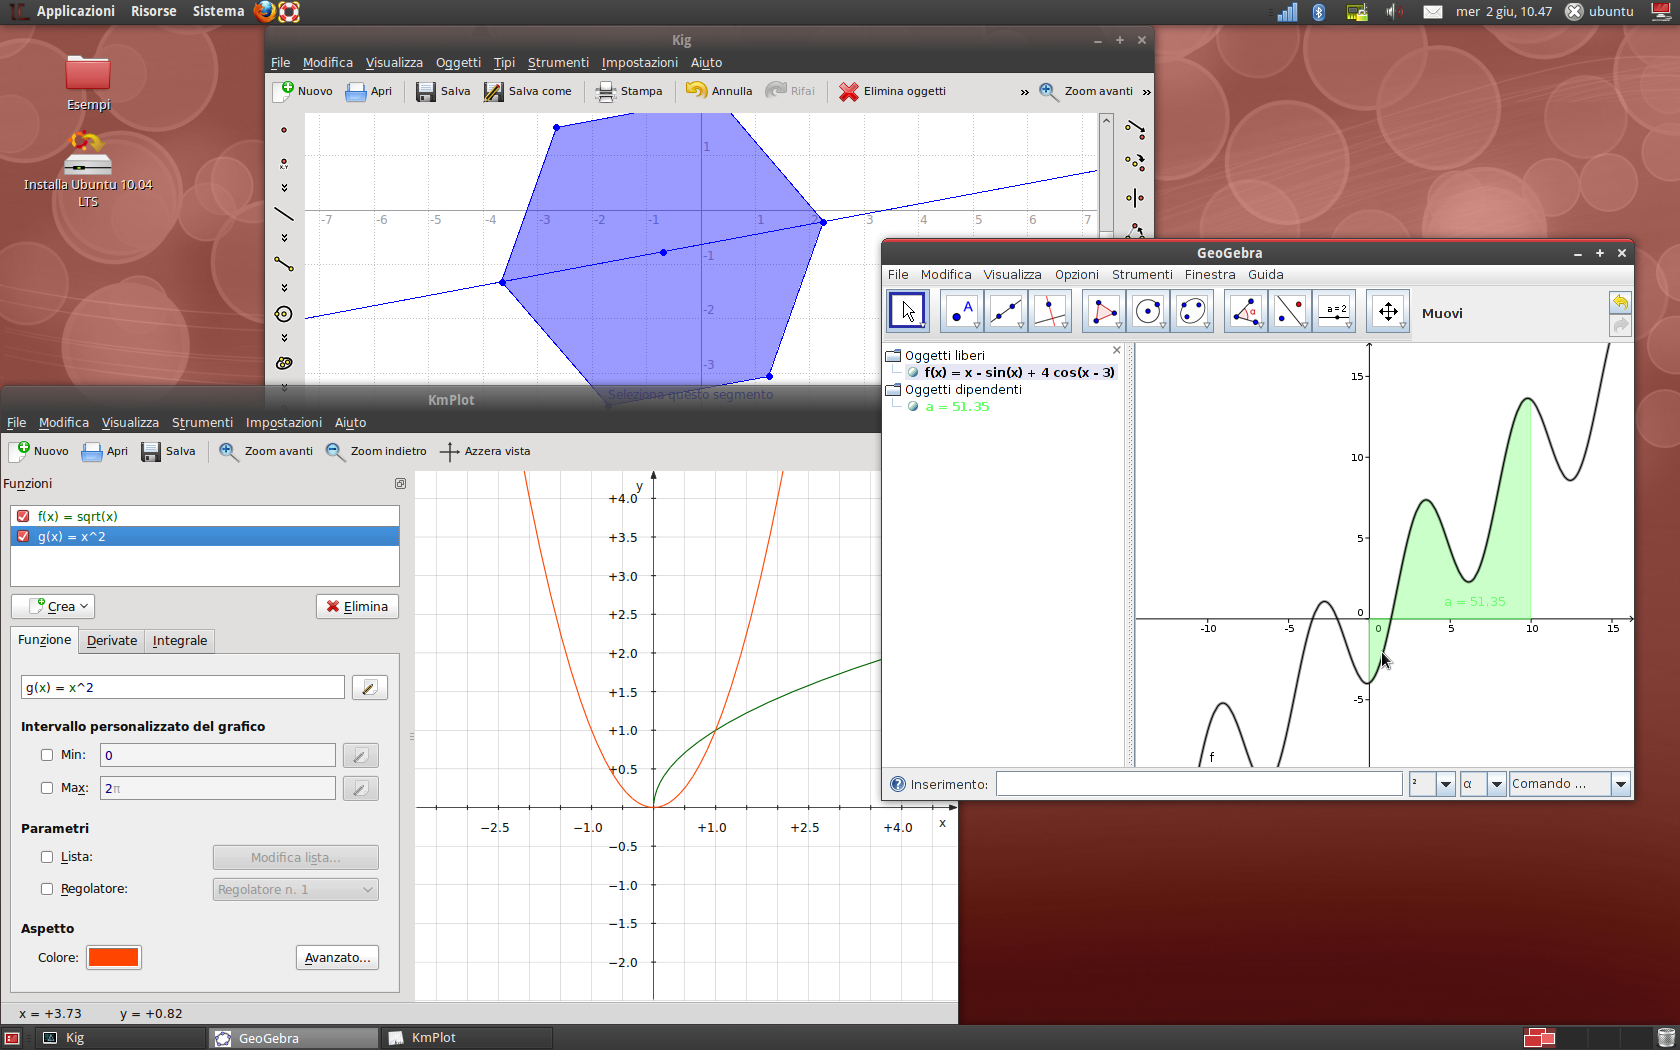This screenshot has height=1050, width=1680.
Task: Click the Avanzato... button
Action: point(337,958)
